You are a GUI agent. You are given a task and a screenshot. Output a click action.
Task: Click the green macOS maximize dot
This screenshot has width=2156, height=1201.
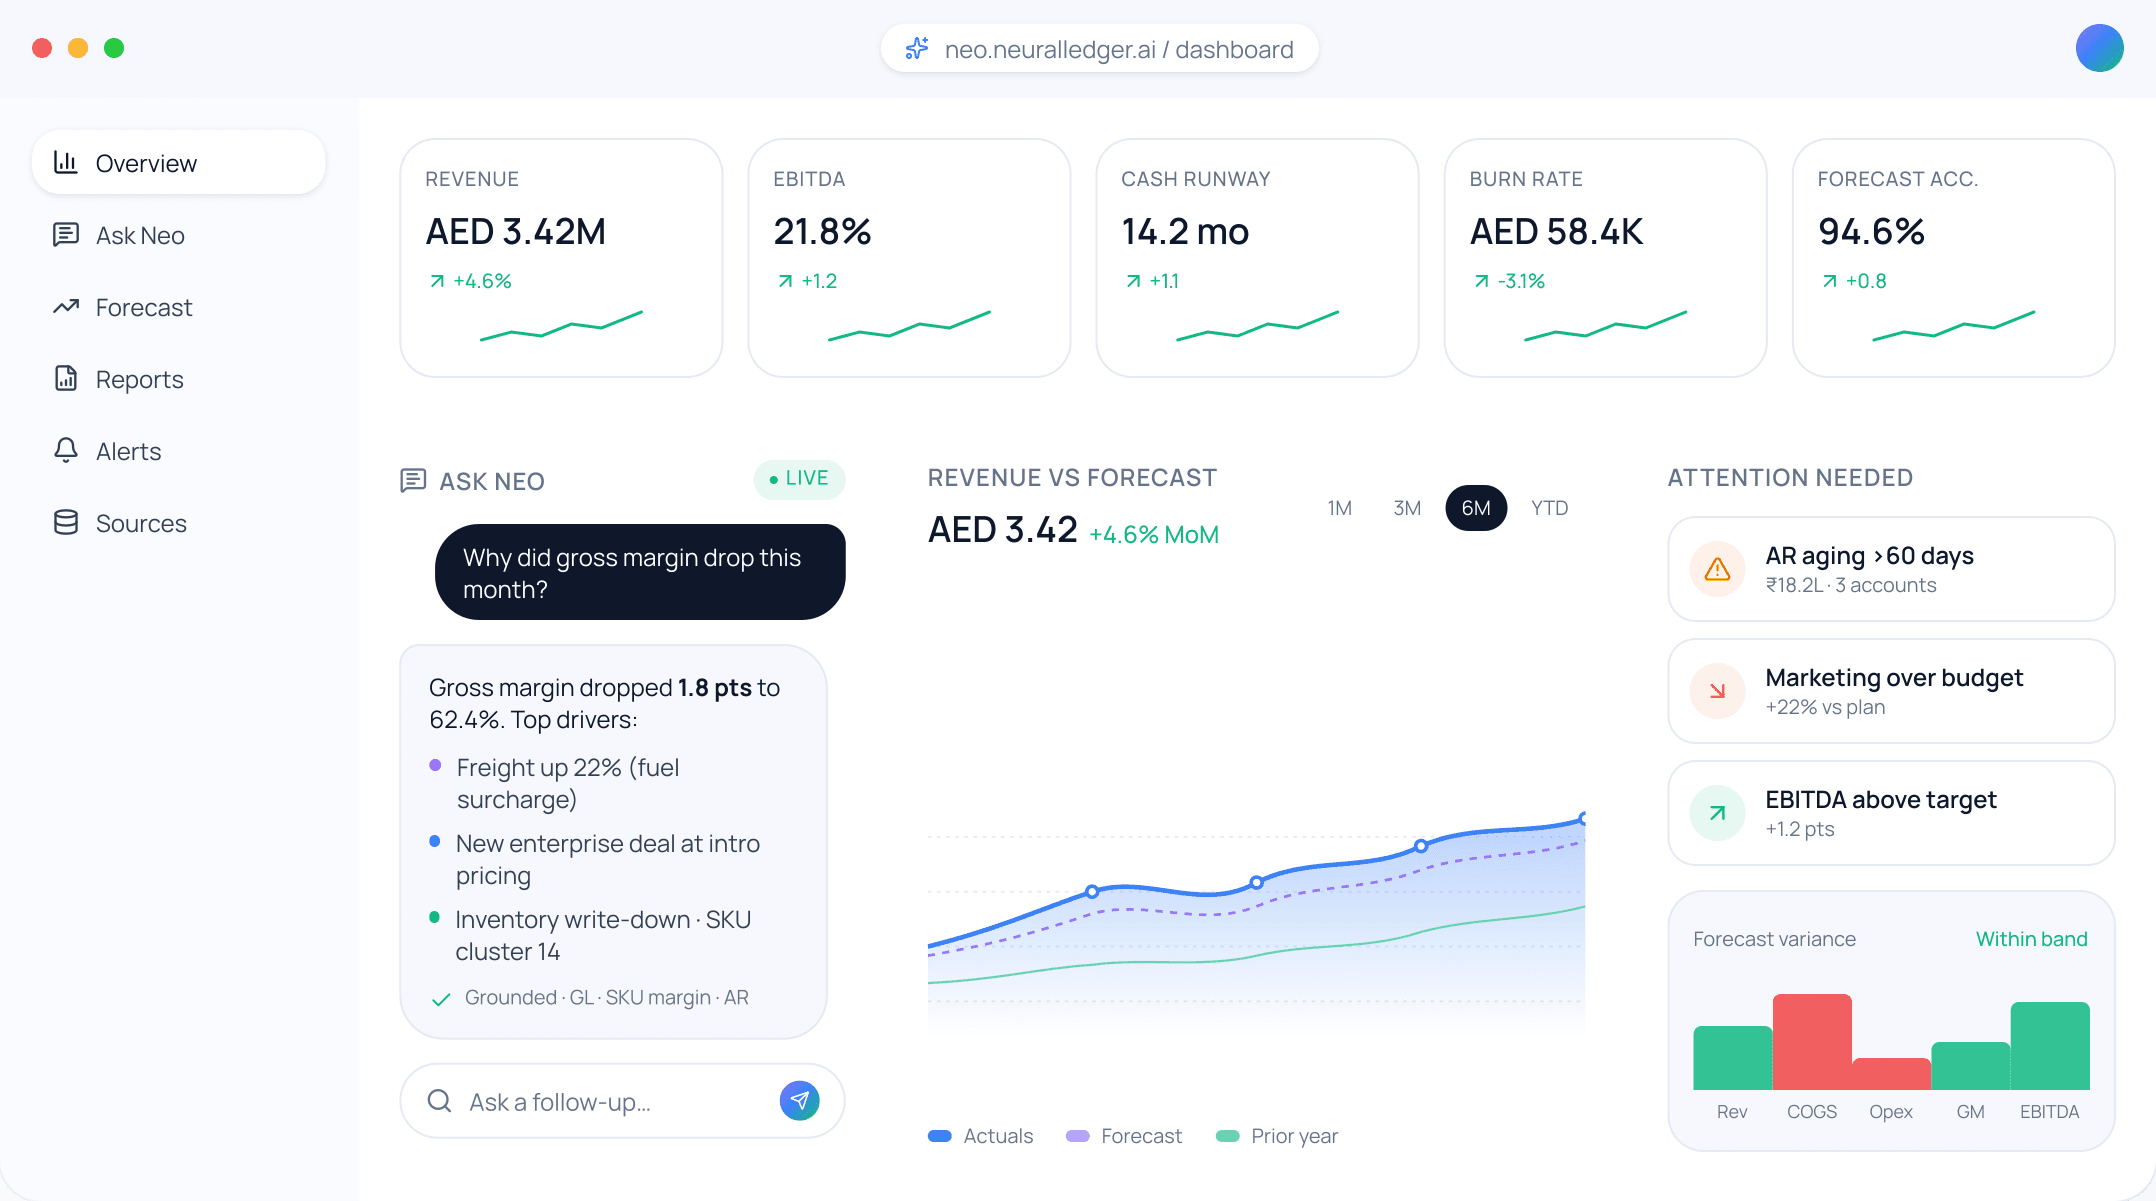(114, 48)
